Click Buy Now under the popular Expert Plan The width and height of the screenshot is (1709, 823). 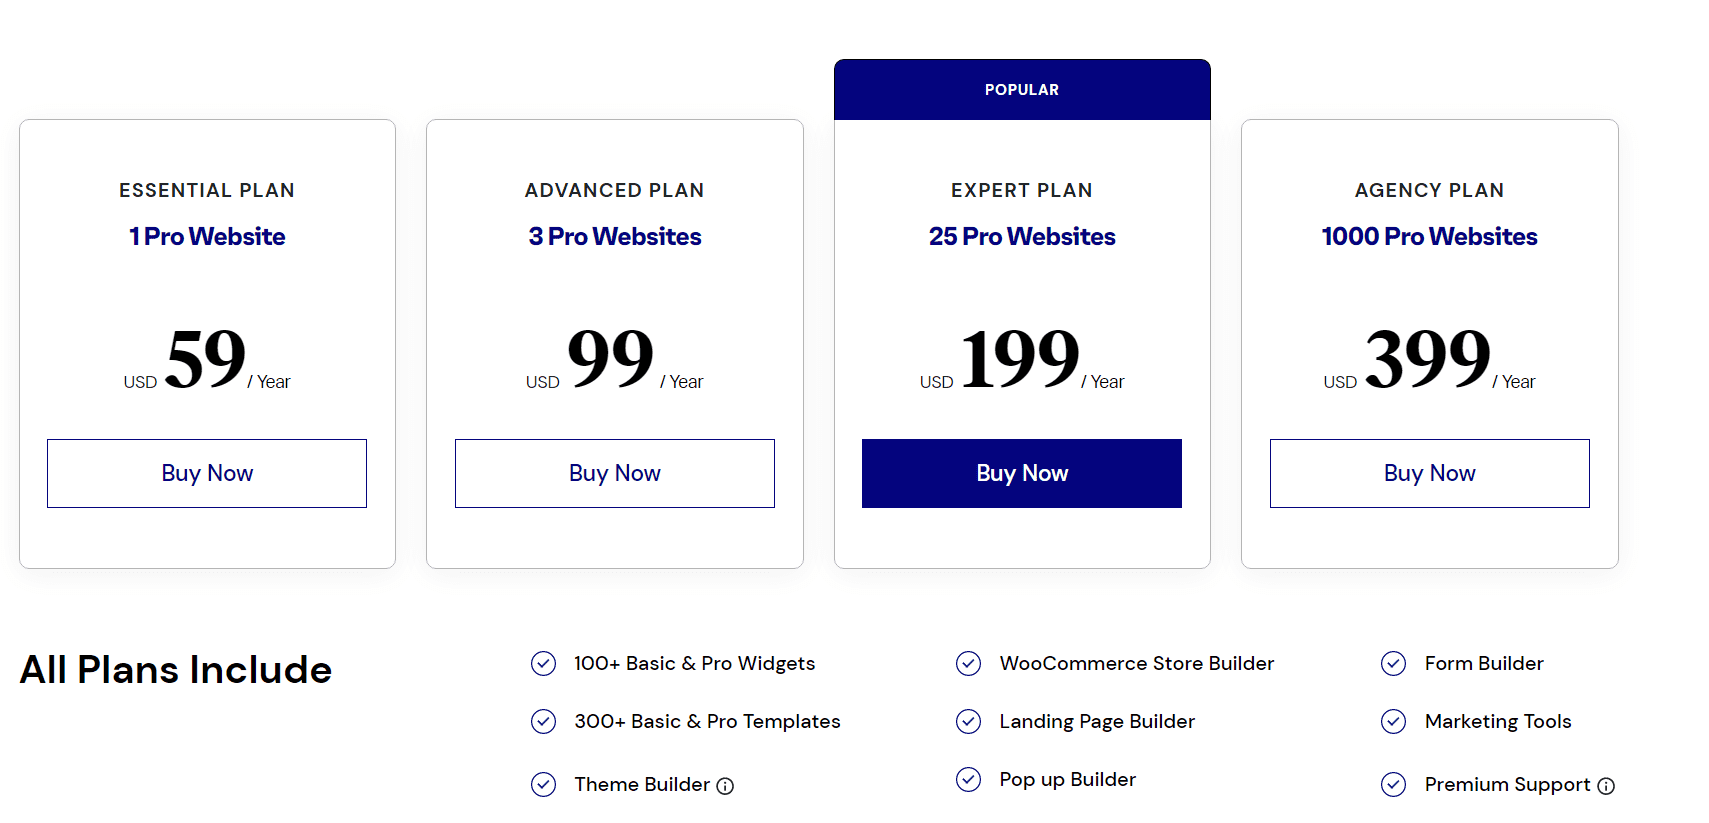tap(1021, 472)
